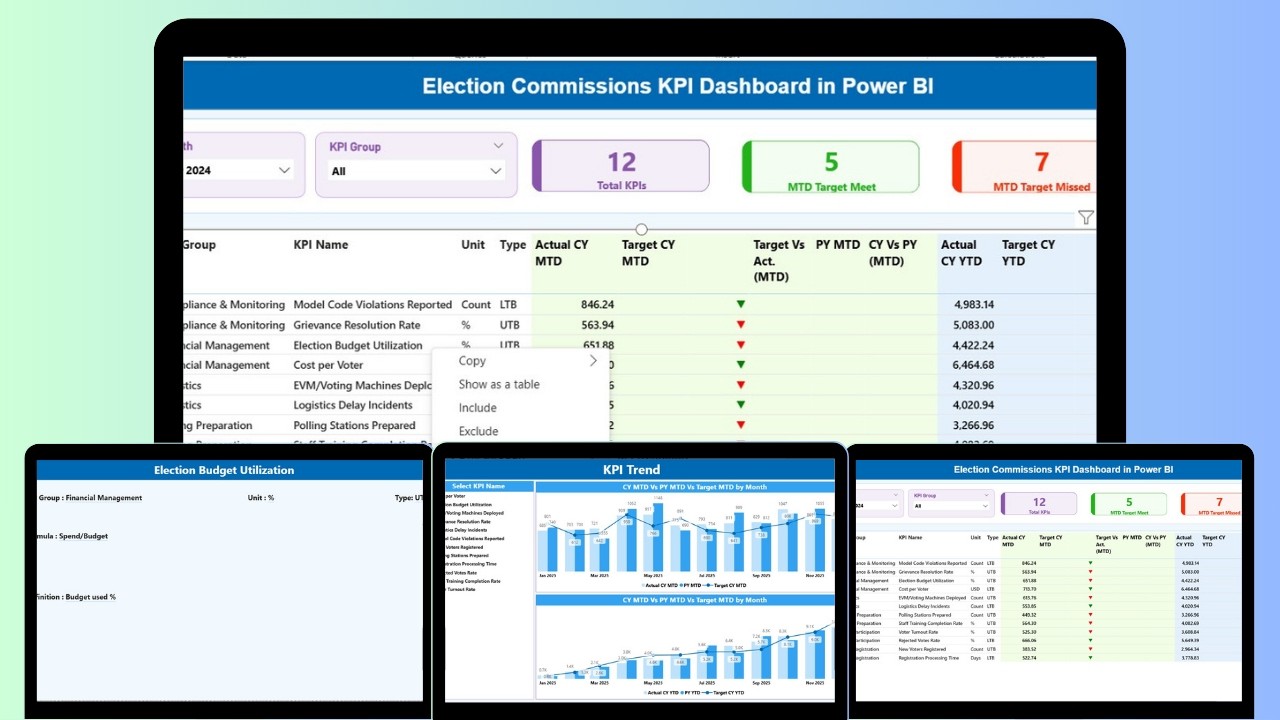This screenshot has height=720, width=1280.
Task: Click red arrow in Grievance Resolution Rate row
Action: click(x=741, y=324)
